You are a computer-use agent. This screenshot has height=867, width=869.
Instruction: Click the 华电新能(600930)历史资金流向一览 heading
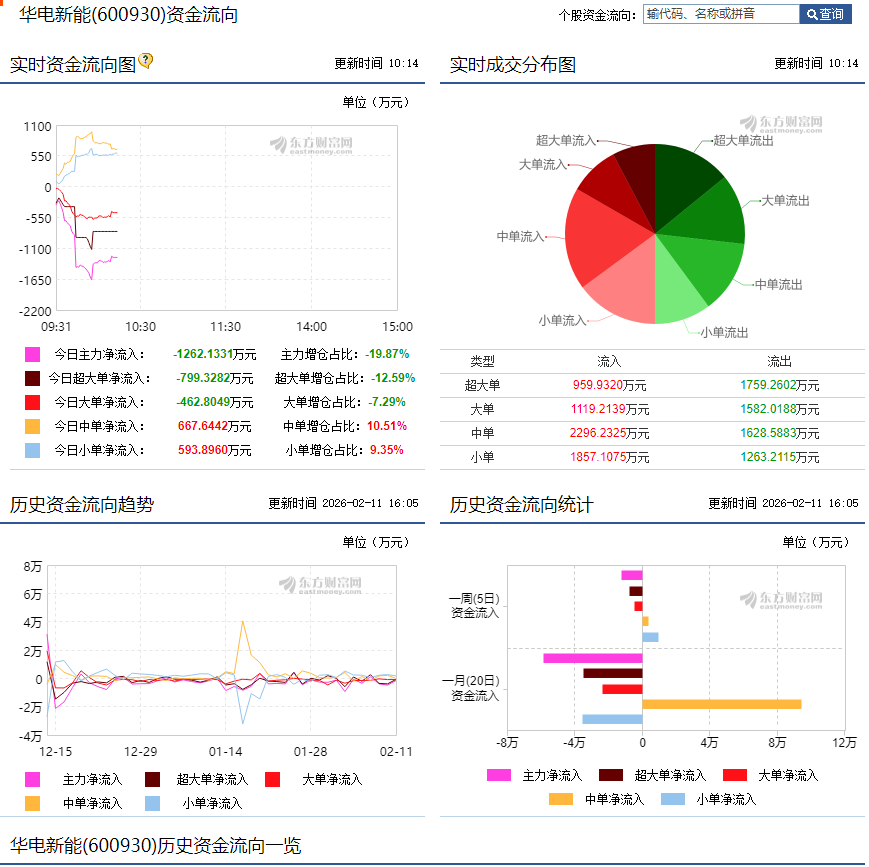click(x=156, y=845)
